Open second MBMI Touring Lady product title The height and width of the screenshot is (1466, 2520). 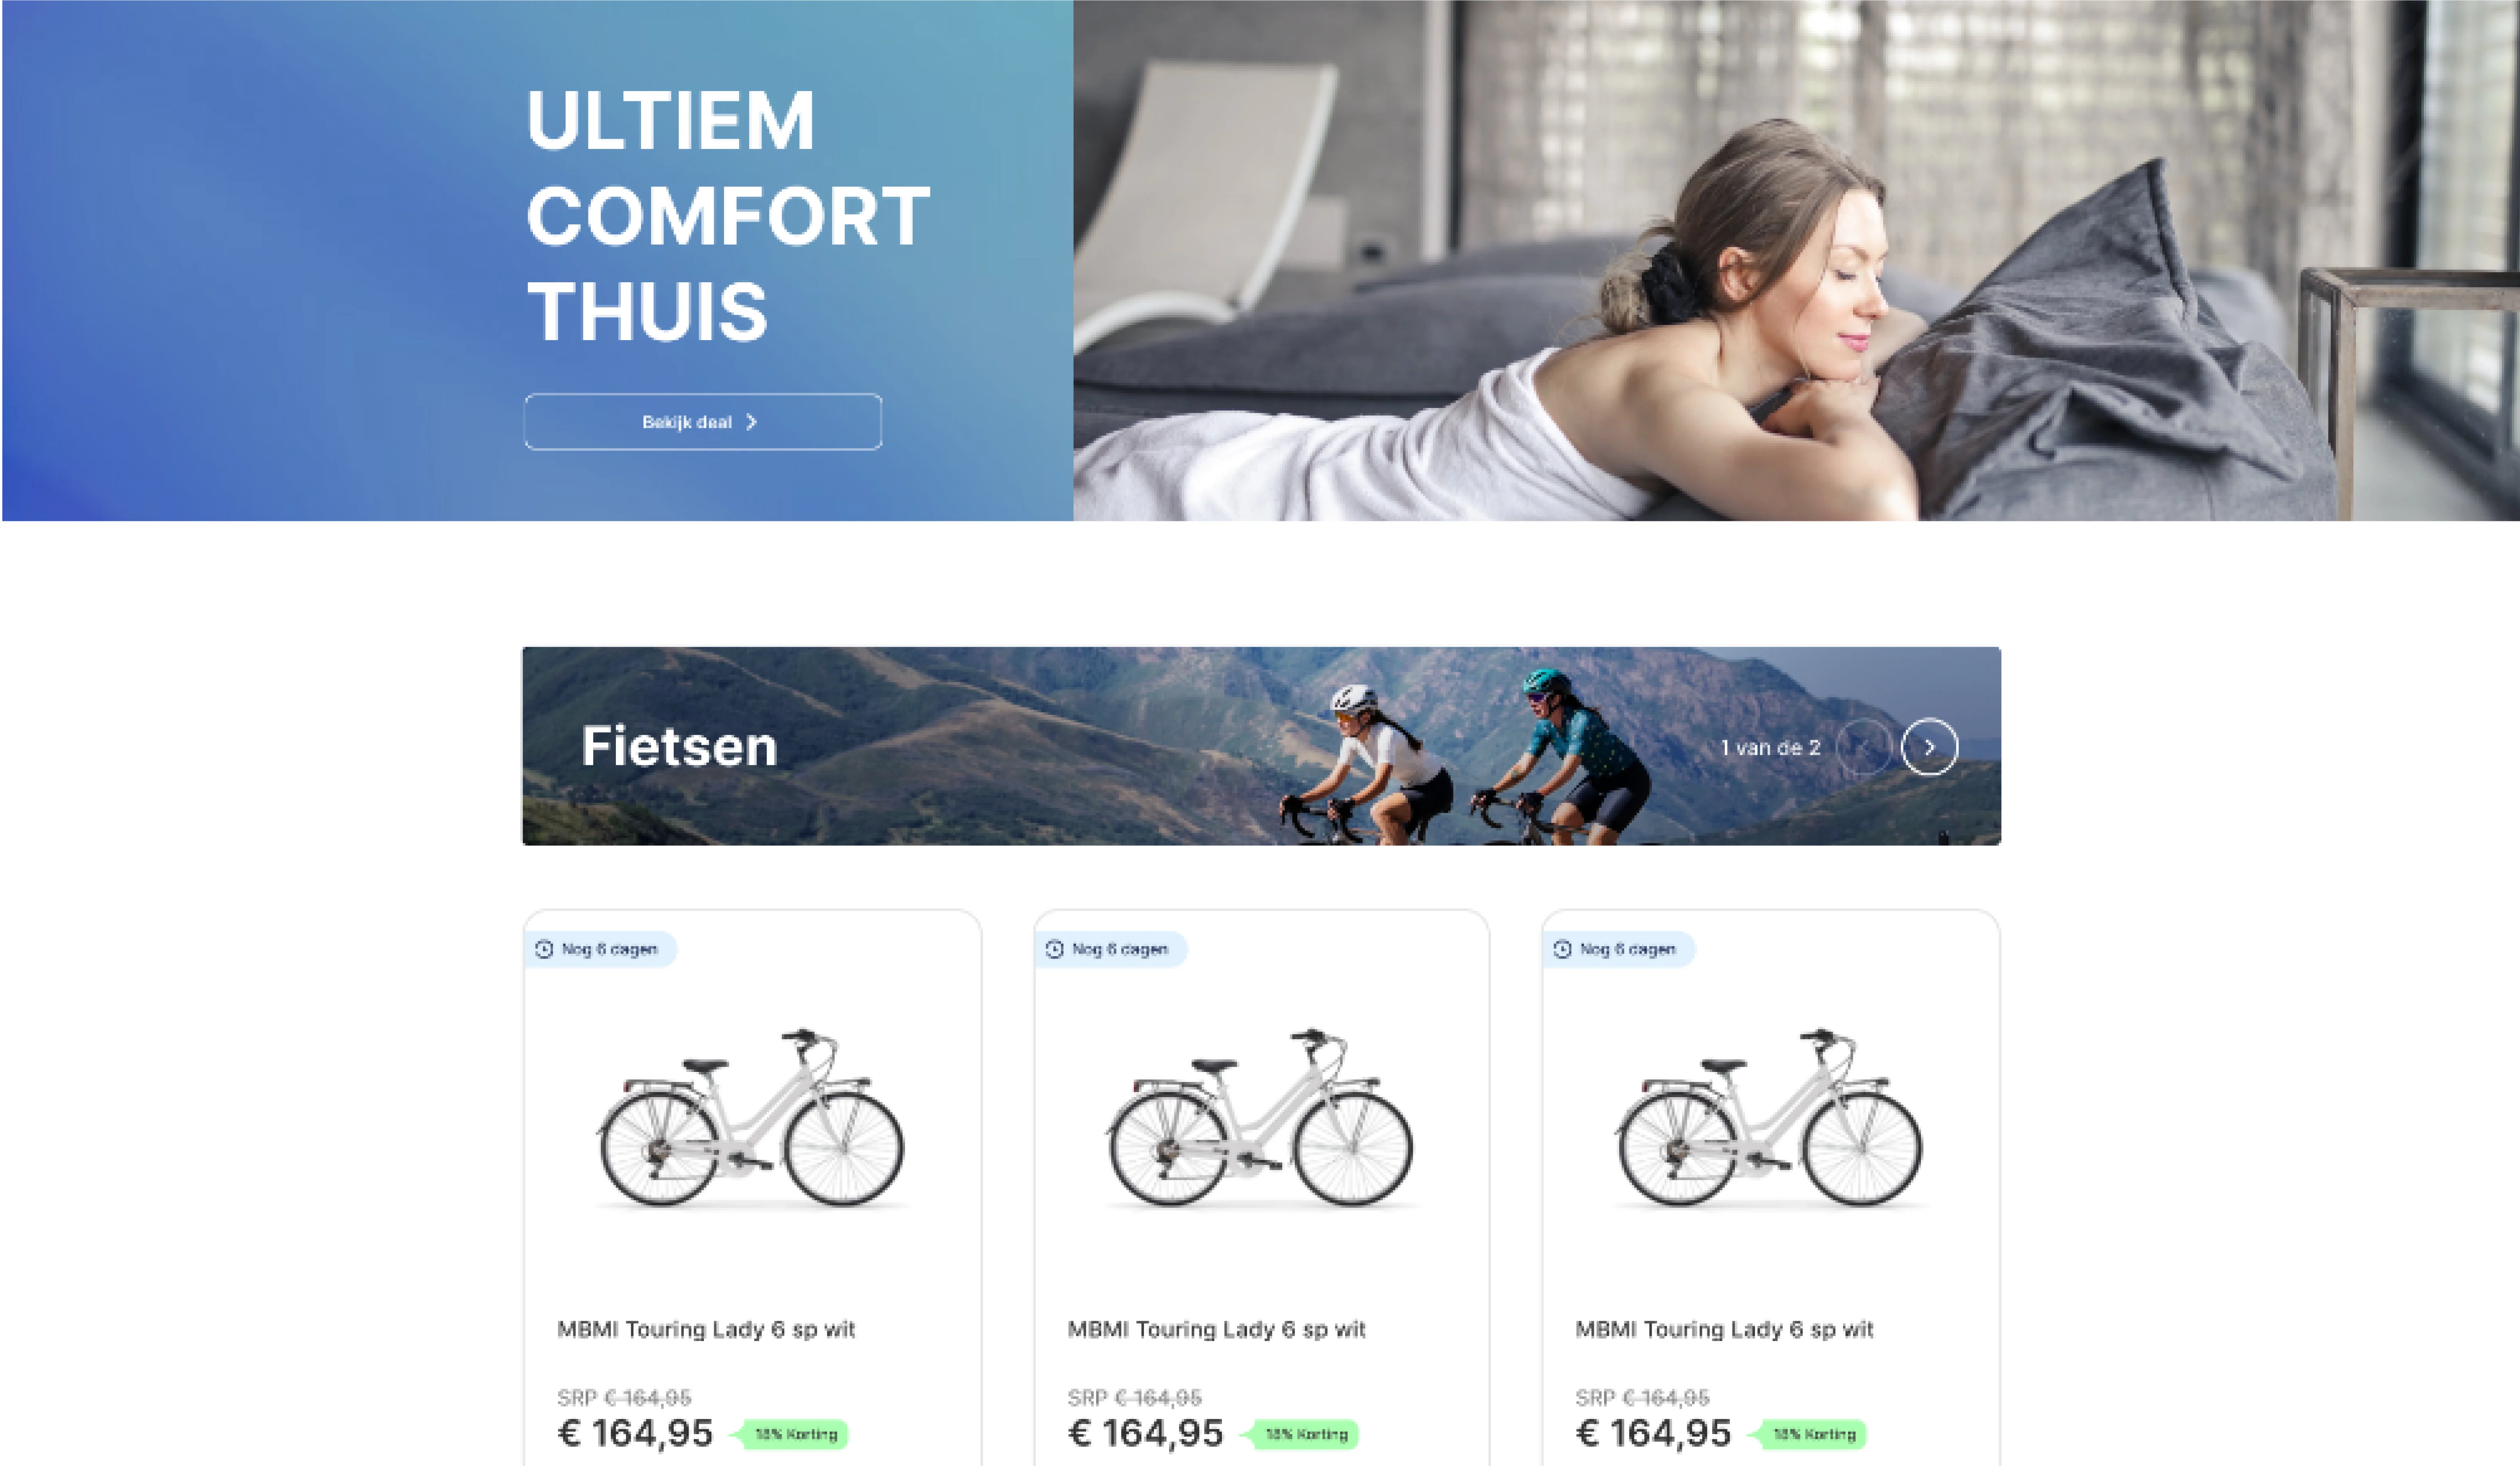coord(1216,1329)
